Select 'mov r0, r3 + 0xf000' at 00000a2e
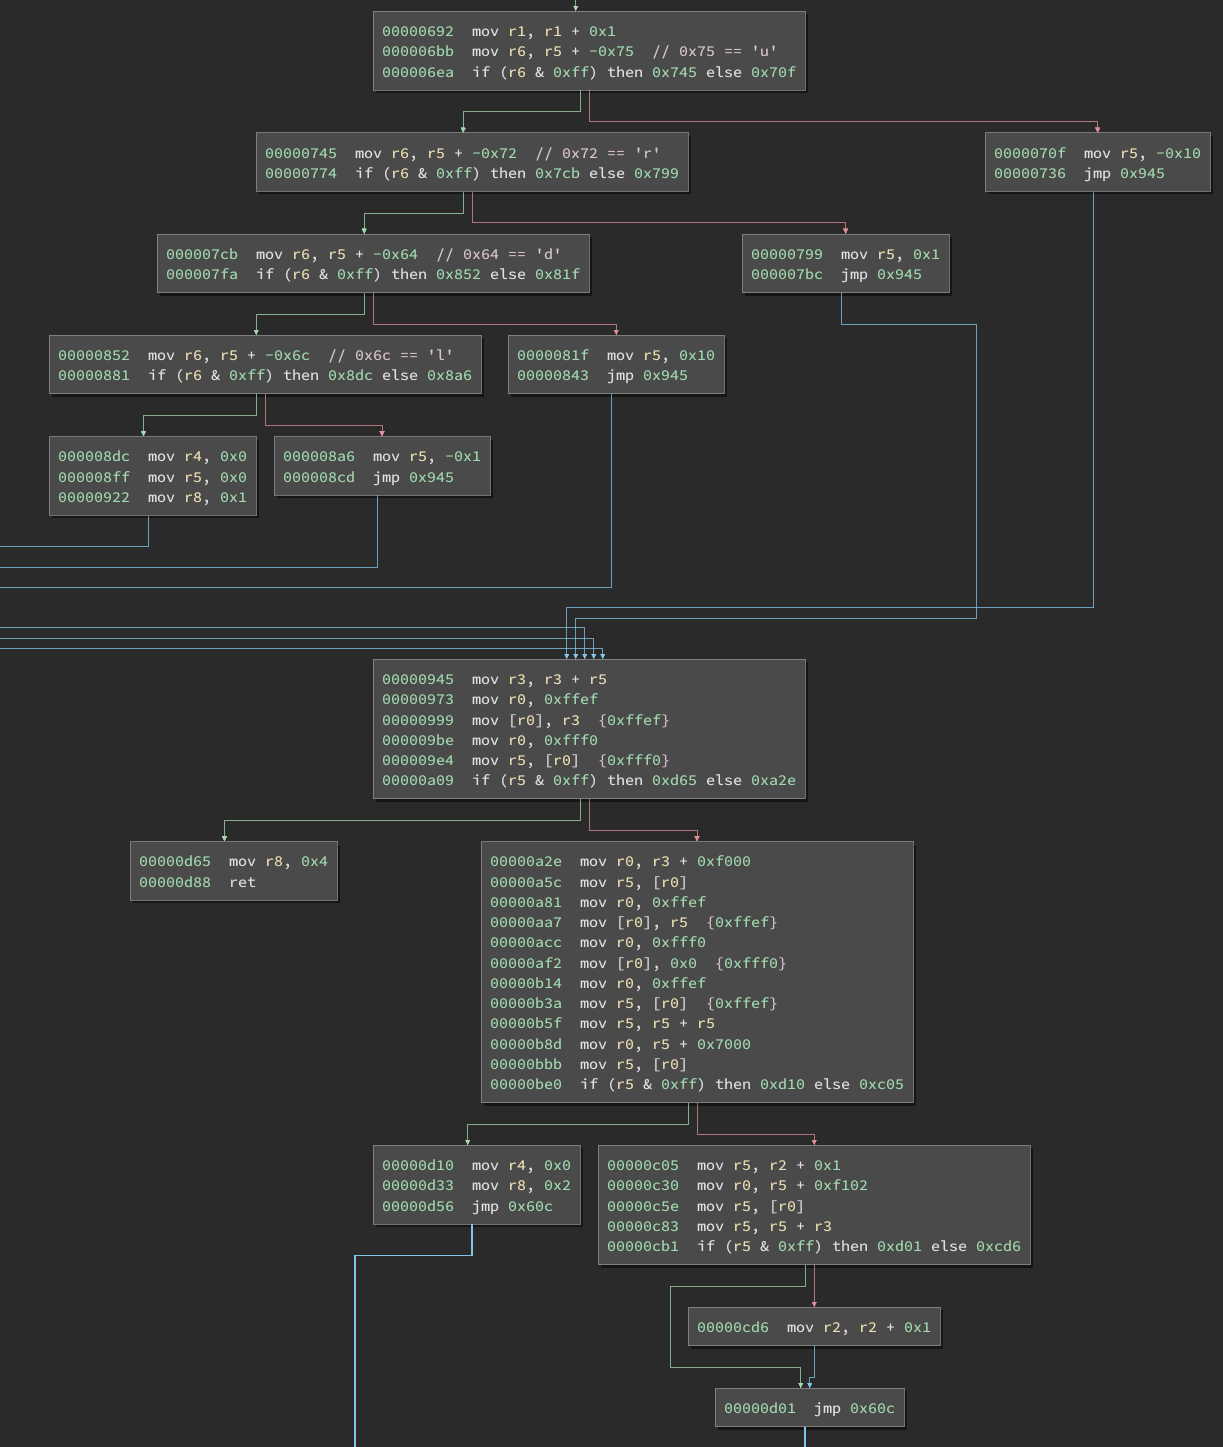 pos(665,861)
